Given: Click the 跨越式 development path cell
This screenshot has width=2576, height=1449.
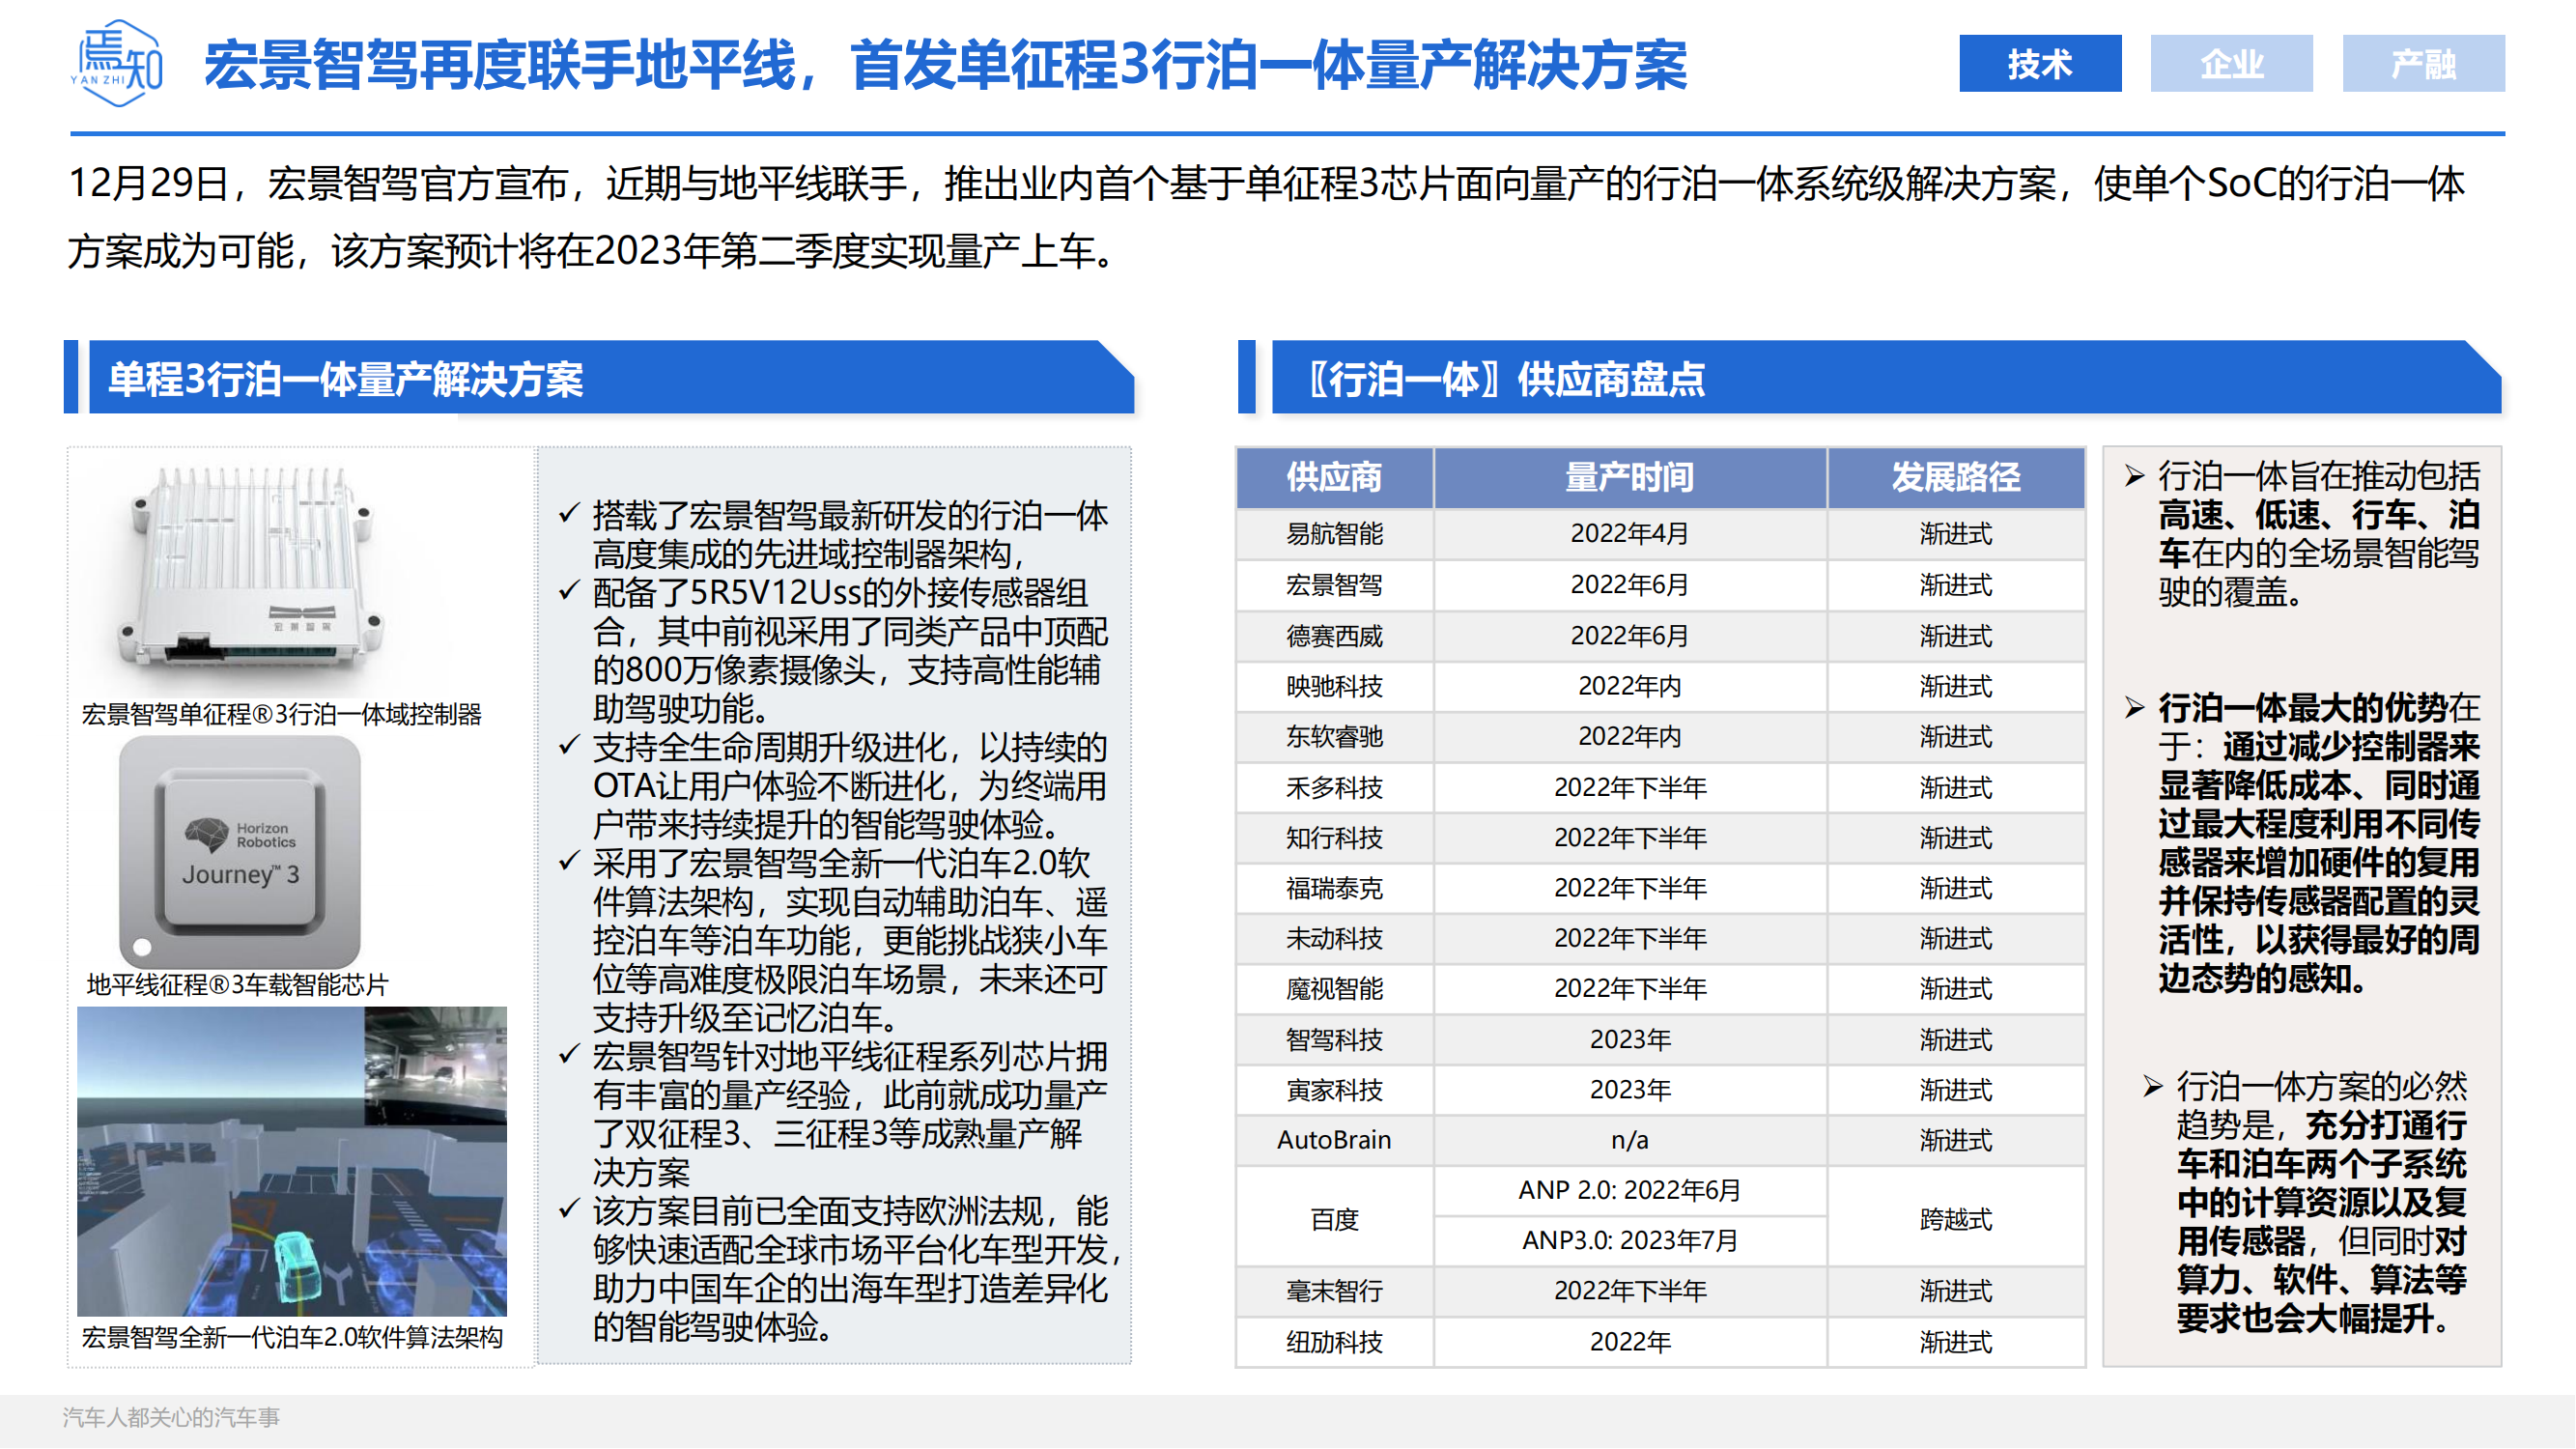Looking at the screenshot, I should (1956, 1217).
